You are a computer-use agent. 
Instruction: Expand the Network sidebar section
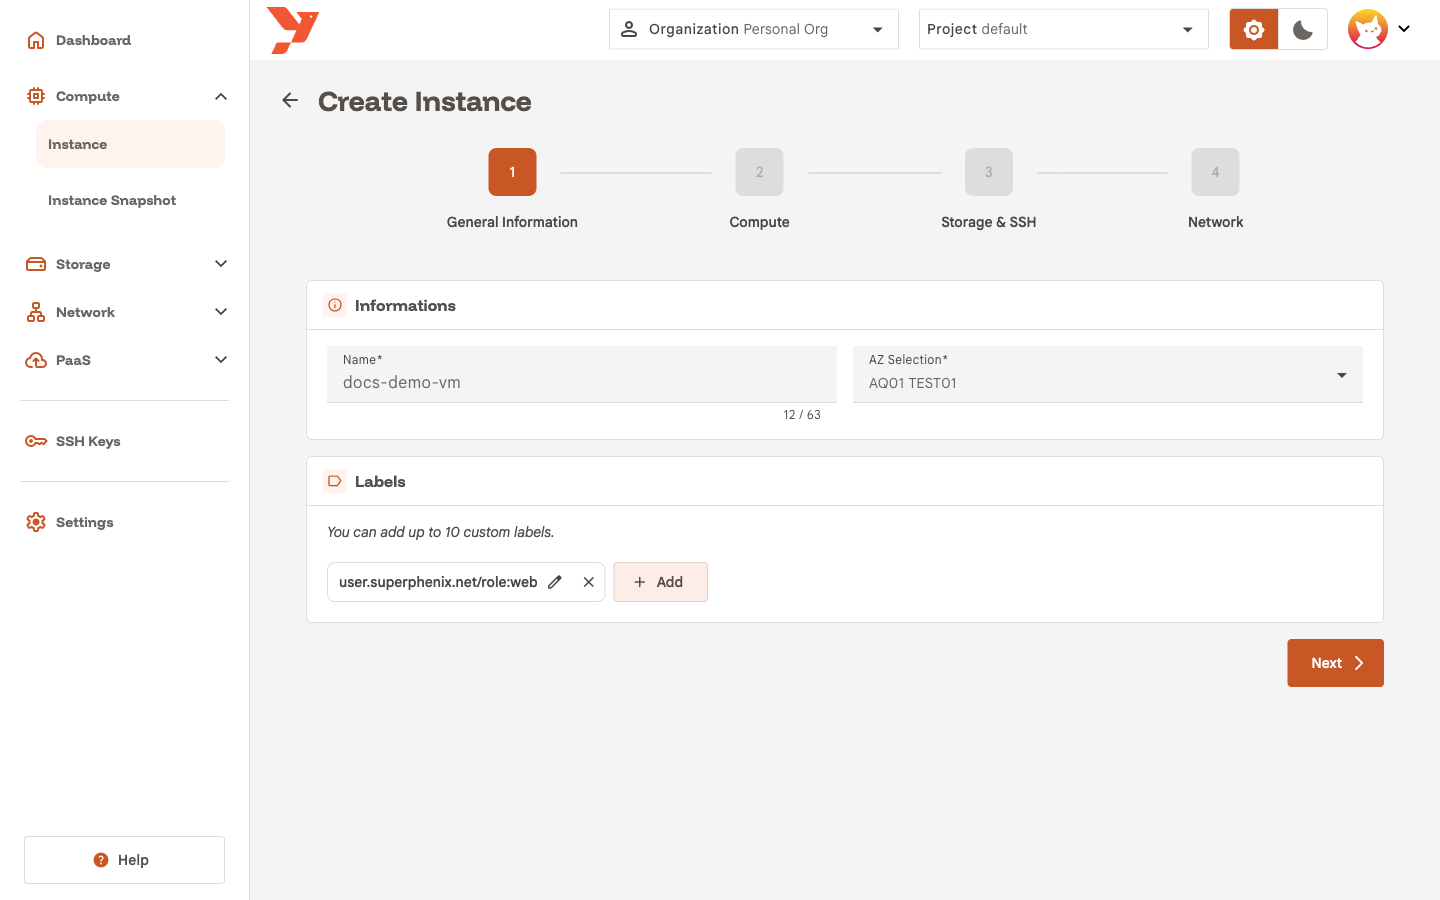point(221,312)
